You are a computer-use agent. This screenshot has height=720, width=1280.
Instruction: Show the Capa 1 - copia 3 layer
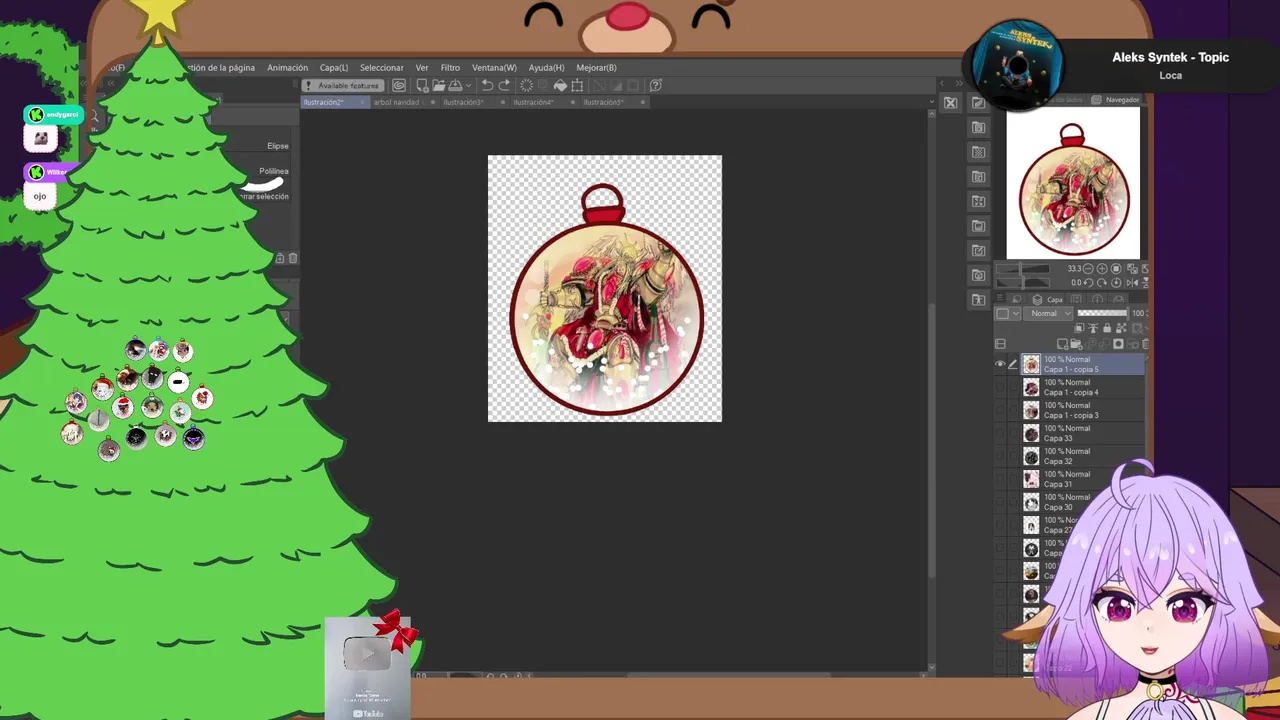click(x=1000, y=411)
